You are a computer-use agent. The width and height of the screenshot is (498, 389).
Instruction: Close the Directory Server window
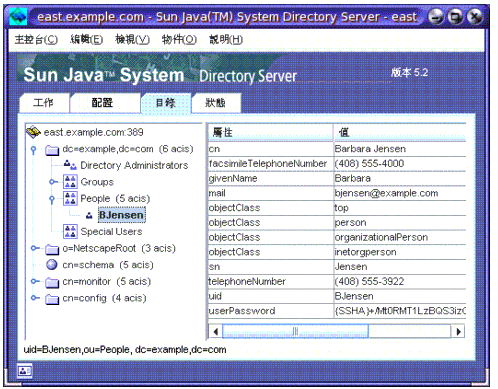(475, 16)
